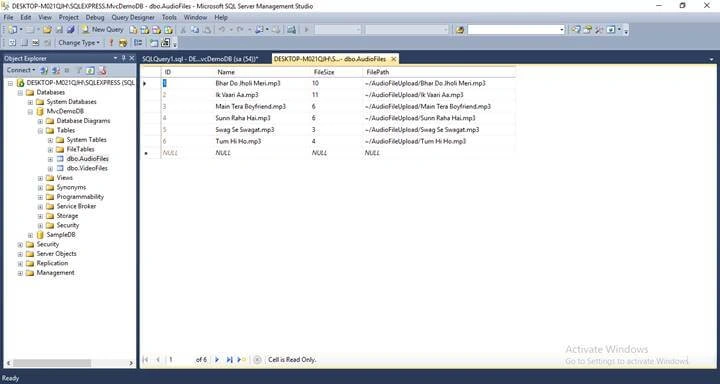Open the Help menu
720x384 pixels.
(221, 17)
